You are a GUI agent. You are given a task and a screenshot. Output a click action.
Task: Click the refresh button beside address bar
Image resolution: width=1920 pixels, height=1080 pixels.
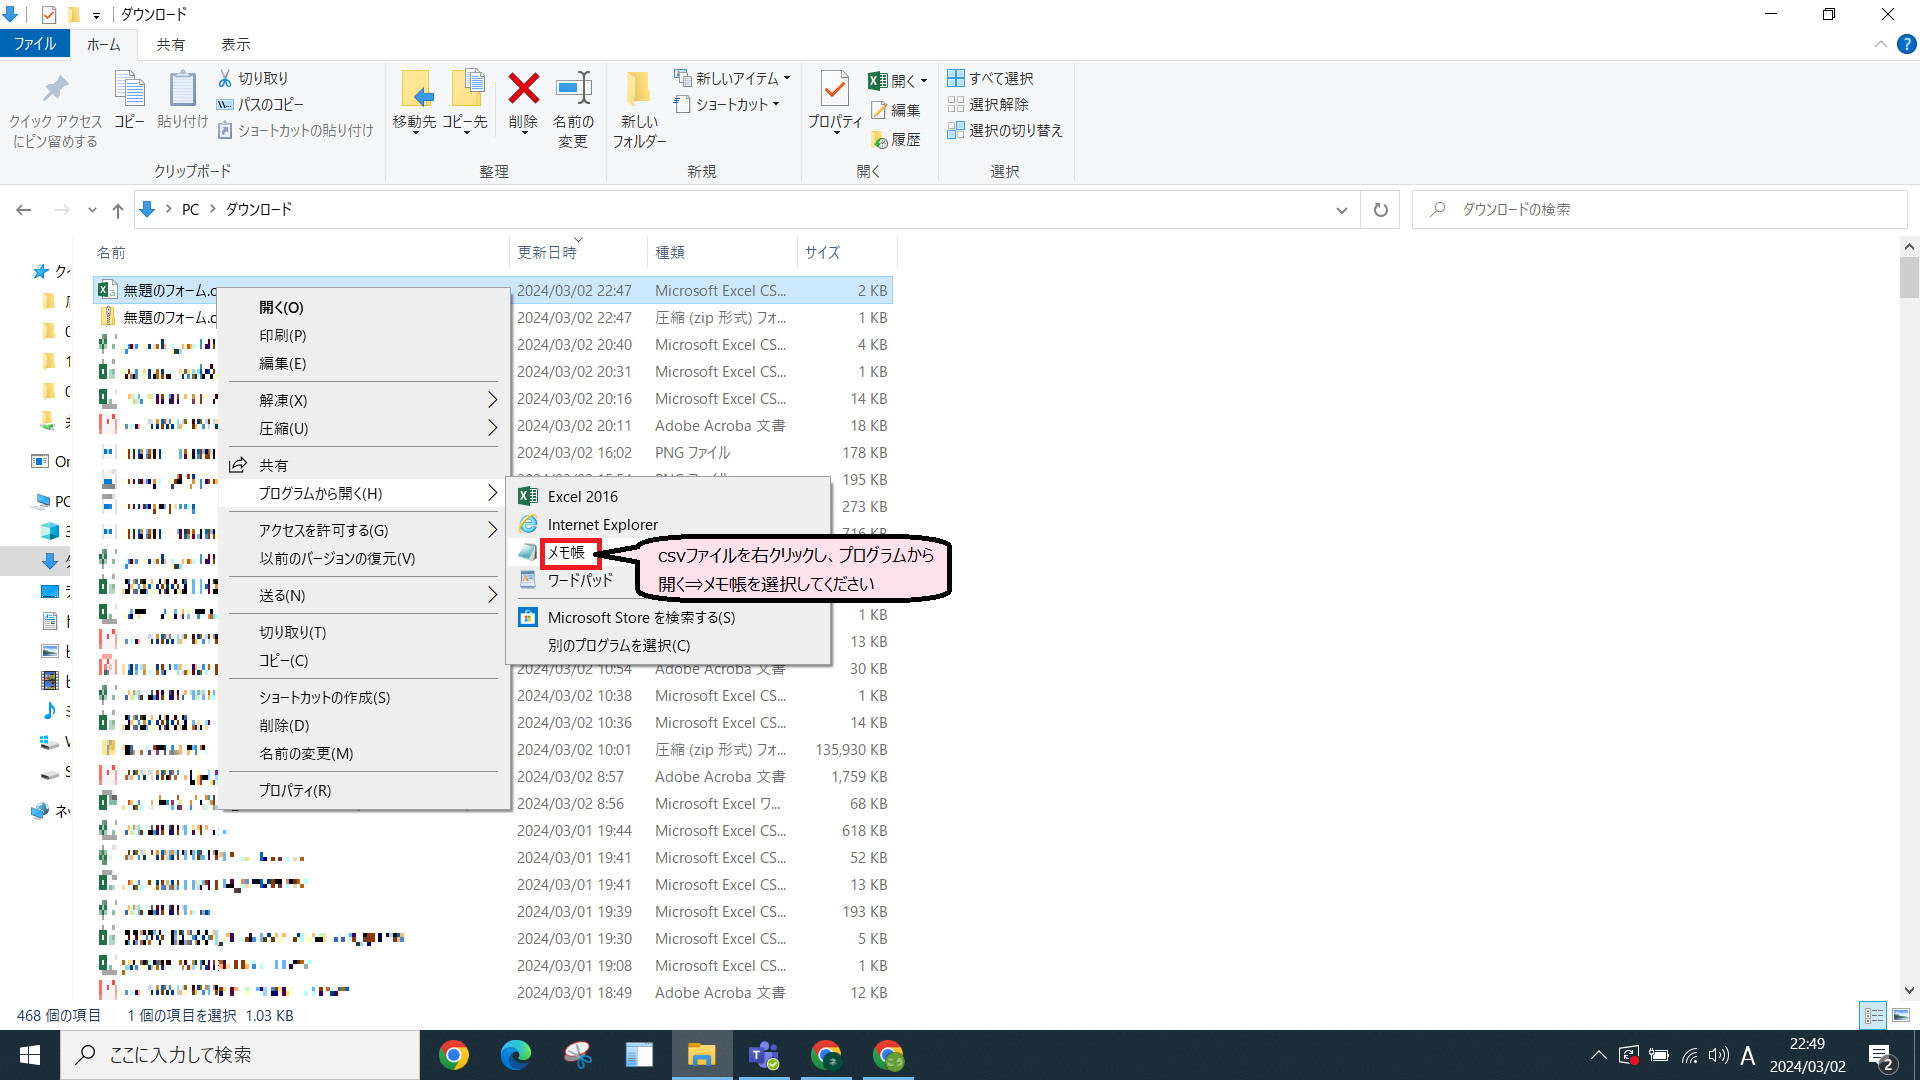tap(1380, 210)
